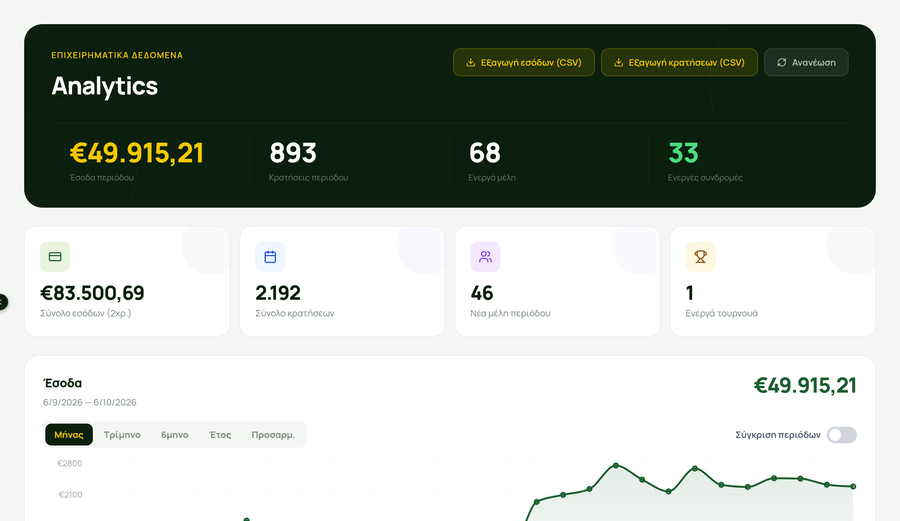Viewport: 900px width, 521px height.
Task: Click the Εξαγωγή κρατήσεων (CSV) button
Action: tap(679, 63)
